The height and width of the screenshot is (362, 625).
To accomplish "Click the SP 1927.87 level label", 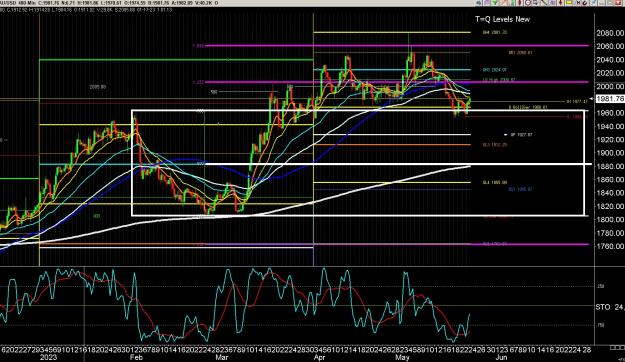I will coord(521,135).
